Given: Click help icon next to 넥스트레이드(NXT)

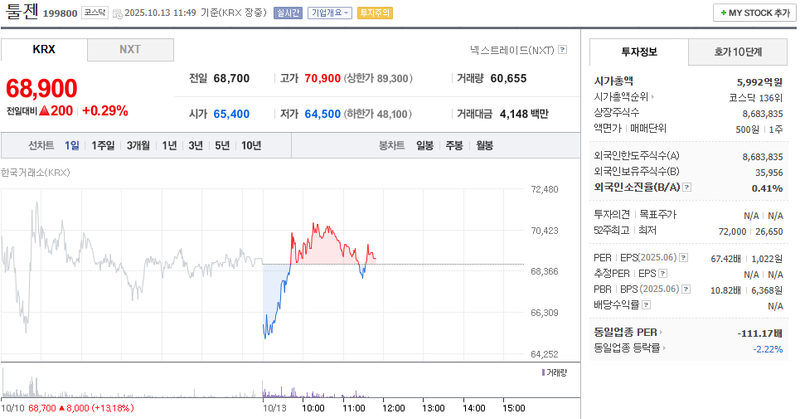Looking at the screenshot, I should [562, 49].
